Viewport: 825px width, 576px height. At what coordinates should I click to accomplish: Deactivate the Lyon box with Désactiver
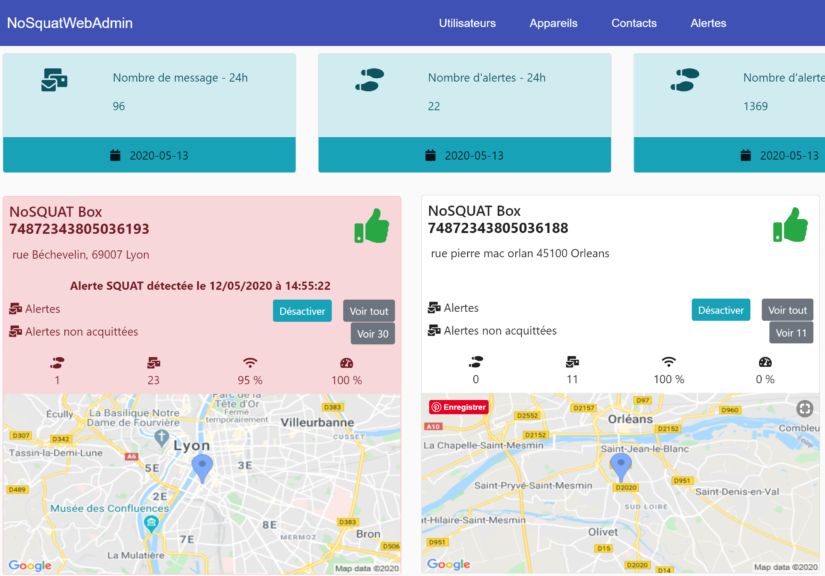click(302, 311)
